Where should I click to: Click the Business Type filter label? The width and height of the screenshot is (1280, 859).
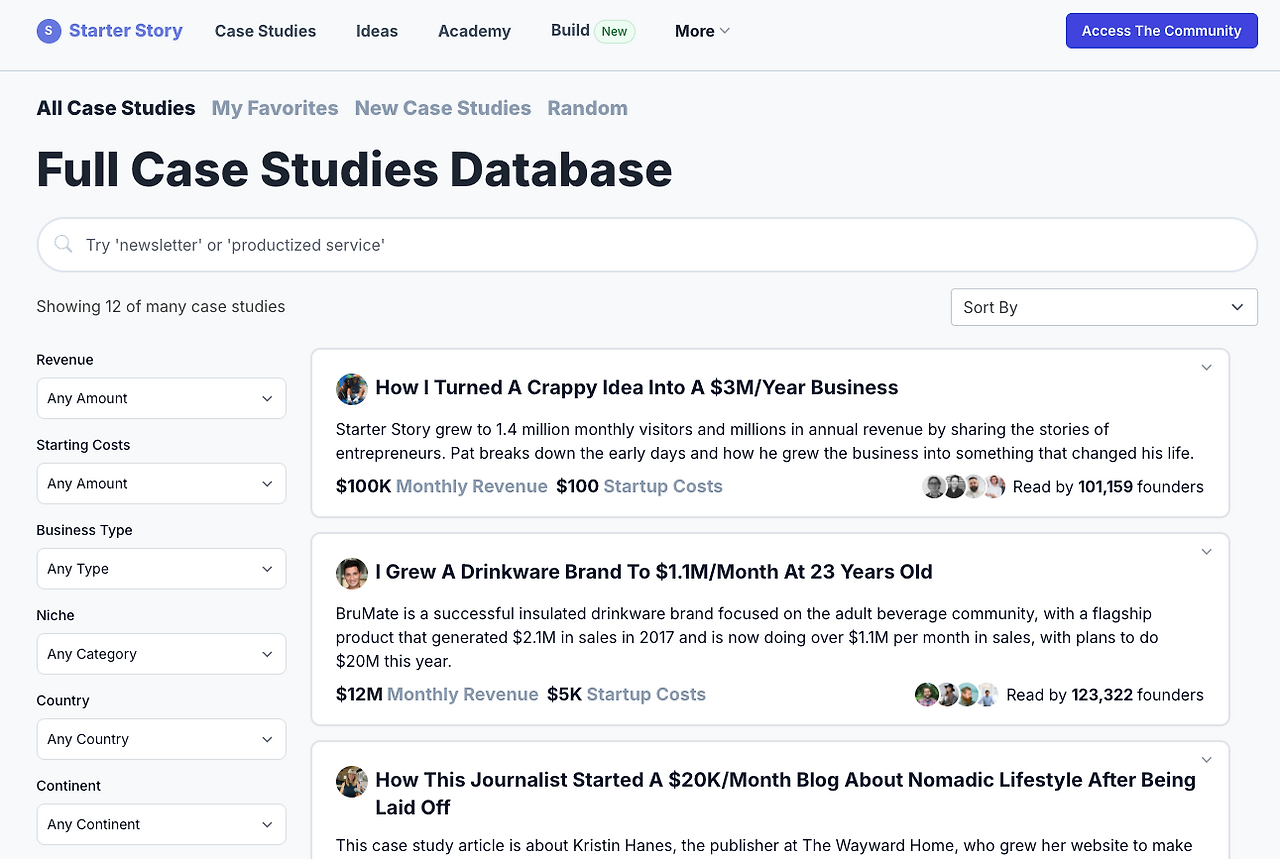(84, 530)
